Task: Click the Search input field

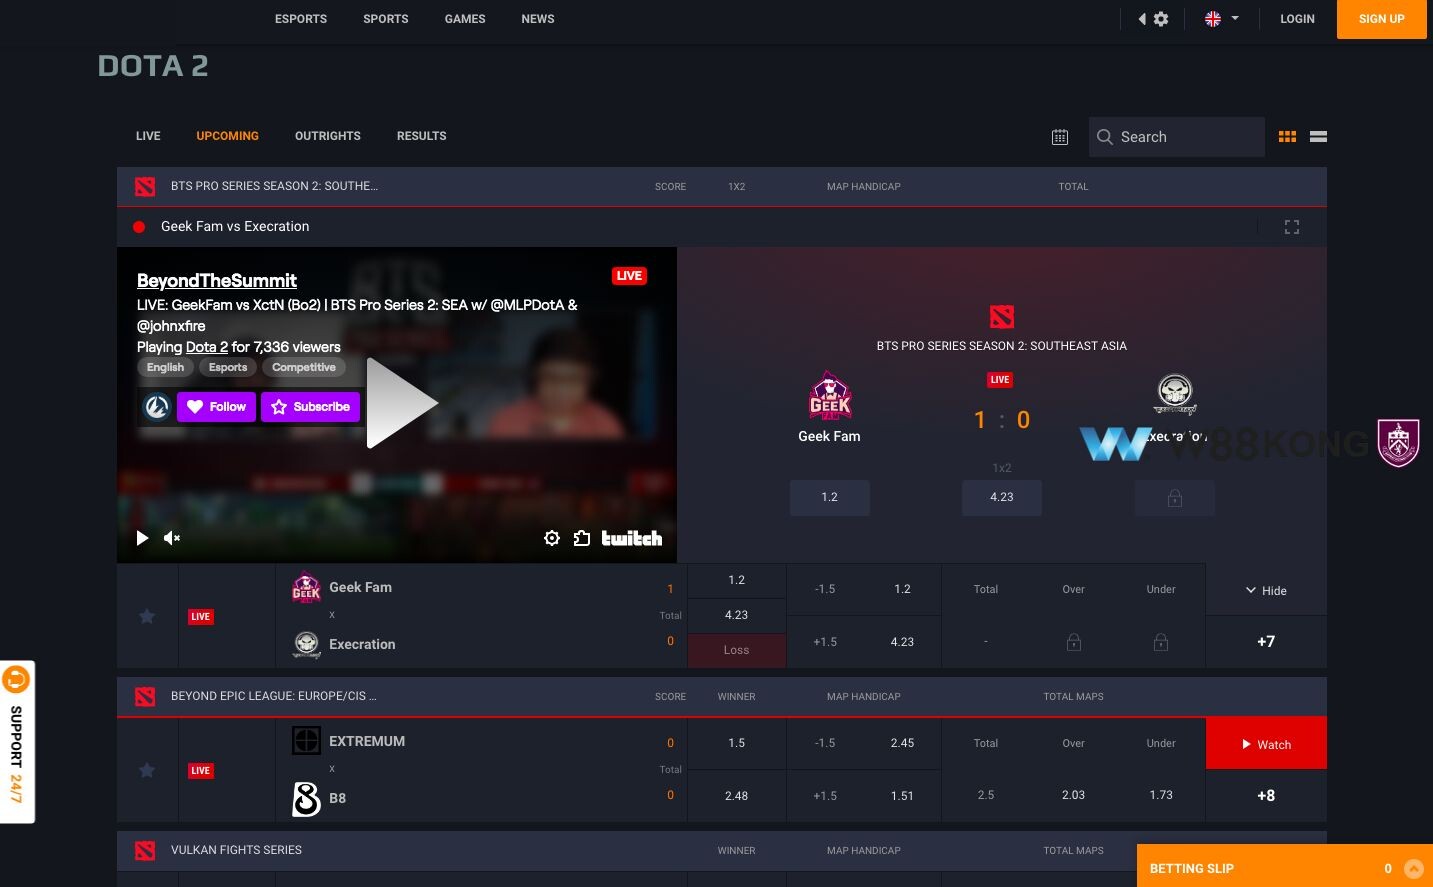Action: coord(1177,137)
